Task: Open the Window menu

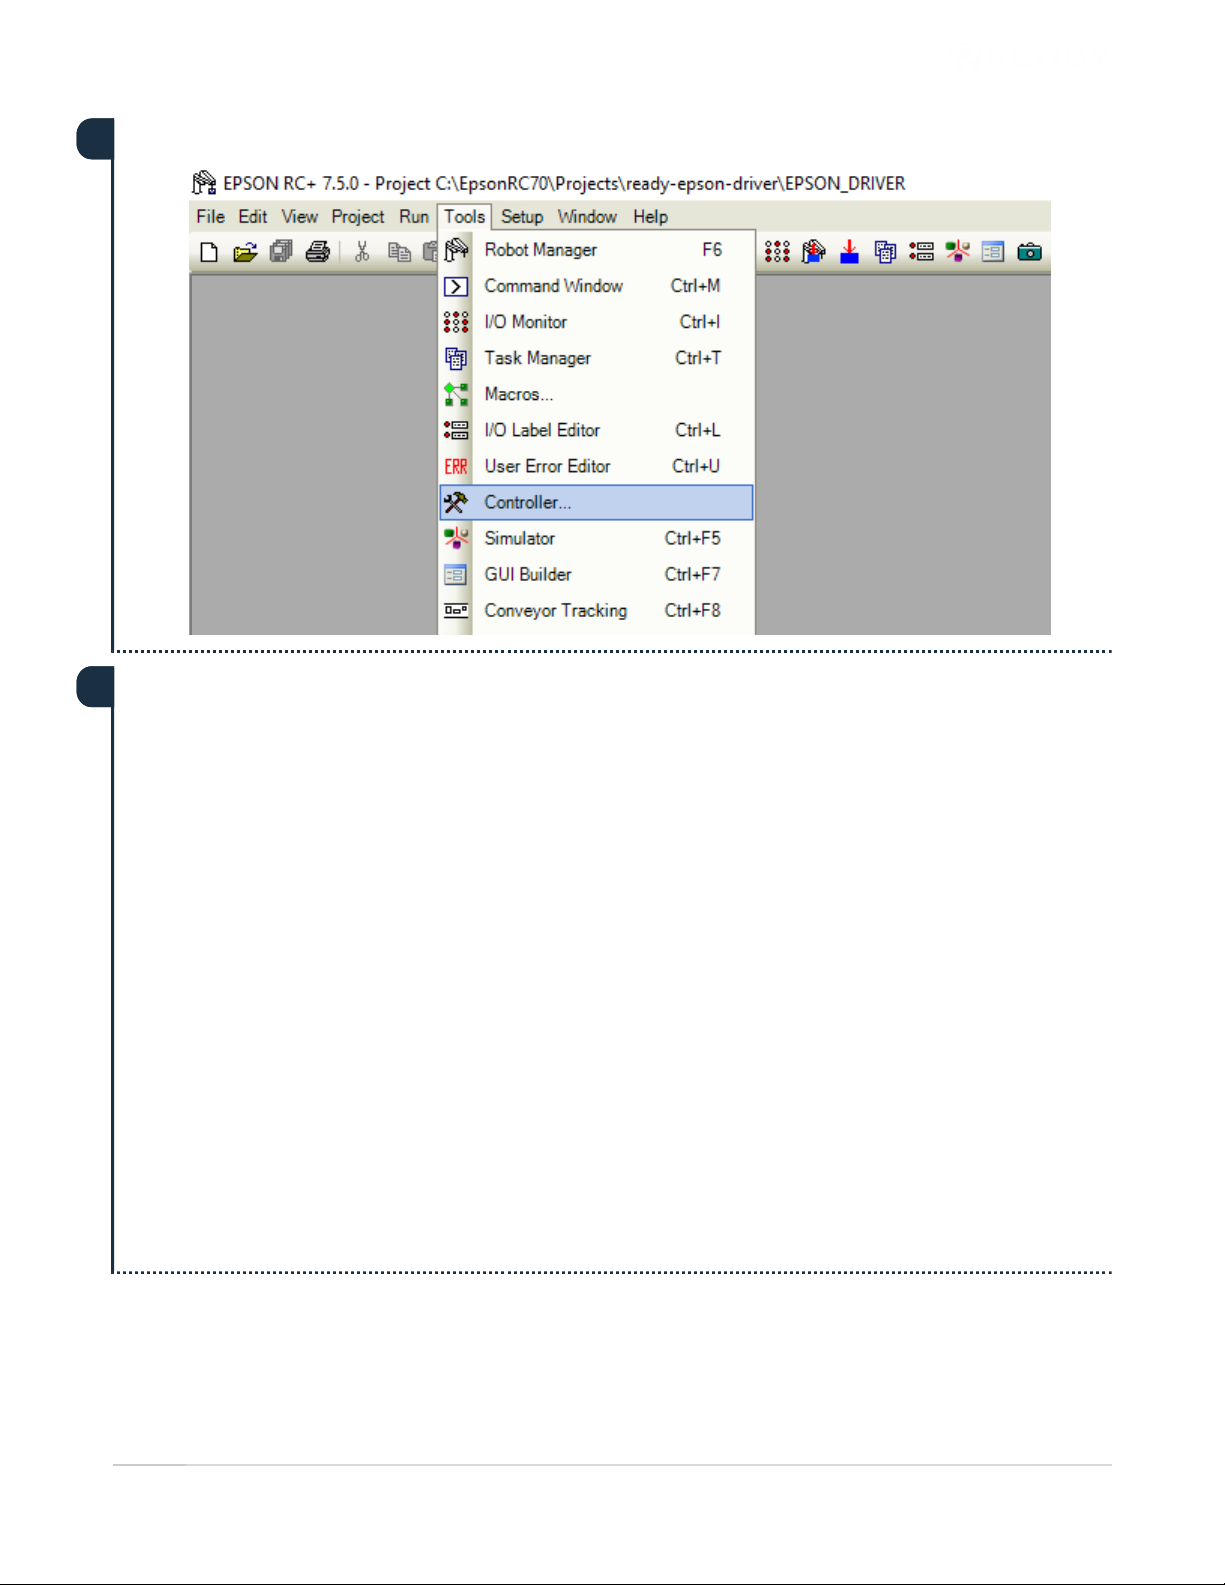Action: (587, 217)
